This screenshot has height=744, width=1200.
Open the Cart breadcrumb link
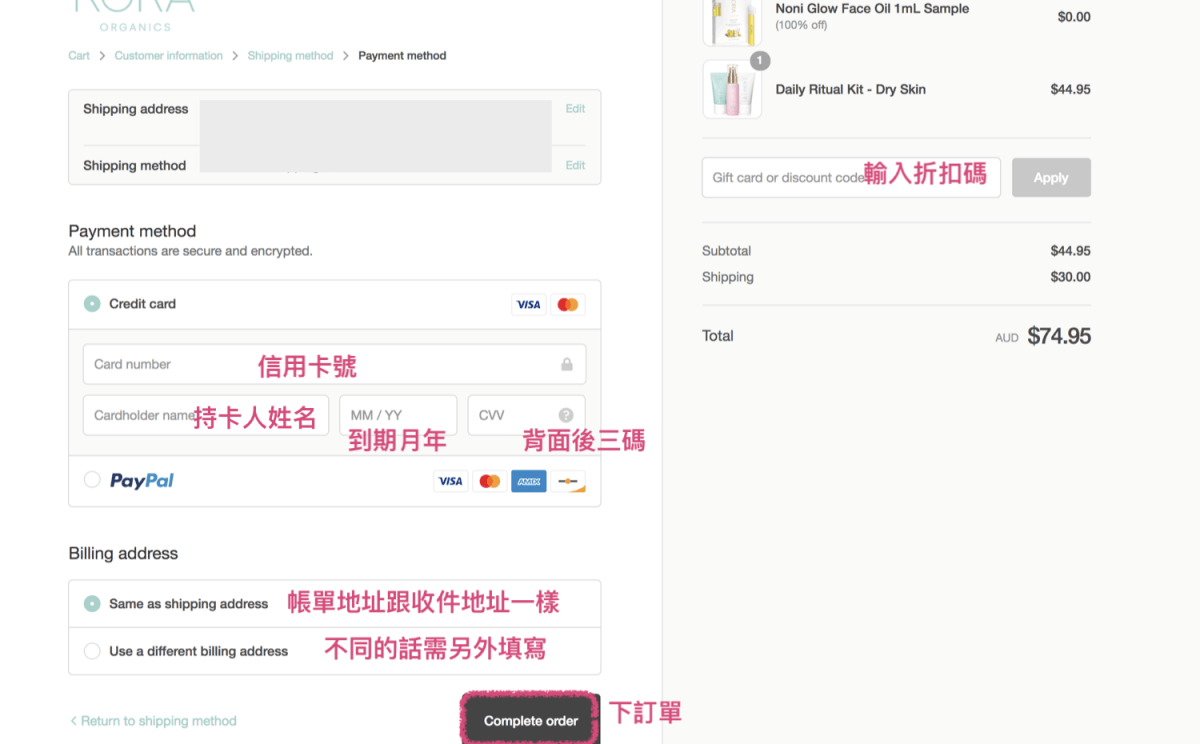click(x=78, y=55)
